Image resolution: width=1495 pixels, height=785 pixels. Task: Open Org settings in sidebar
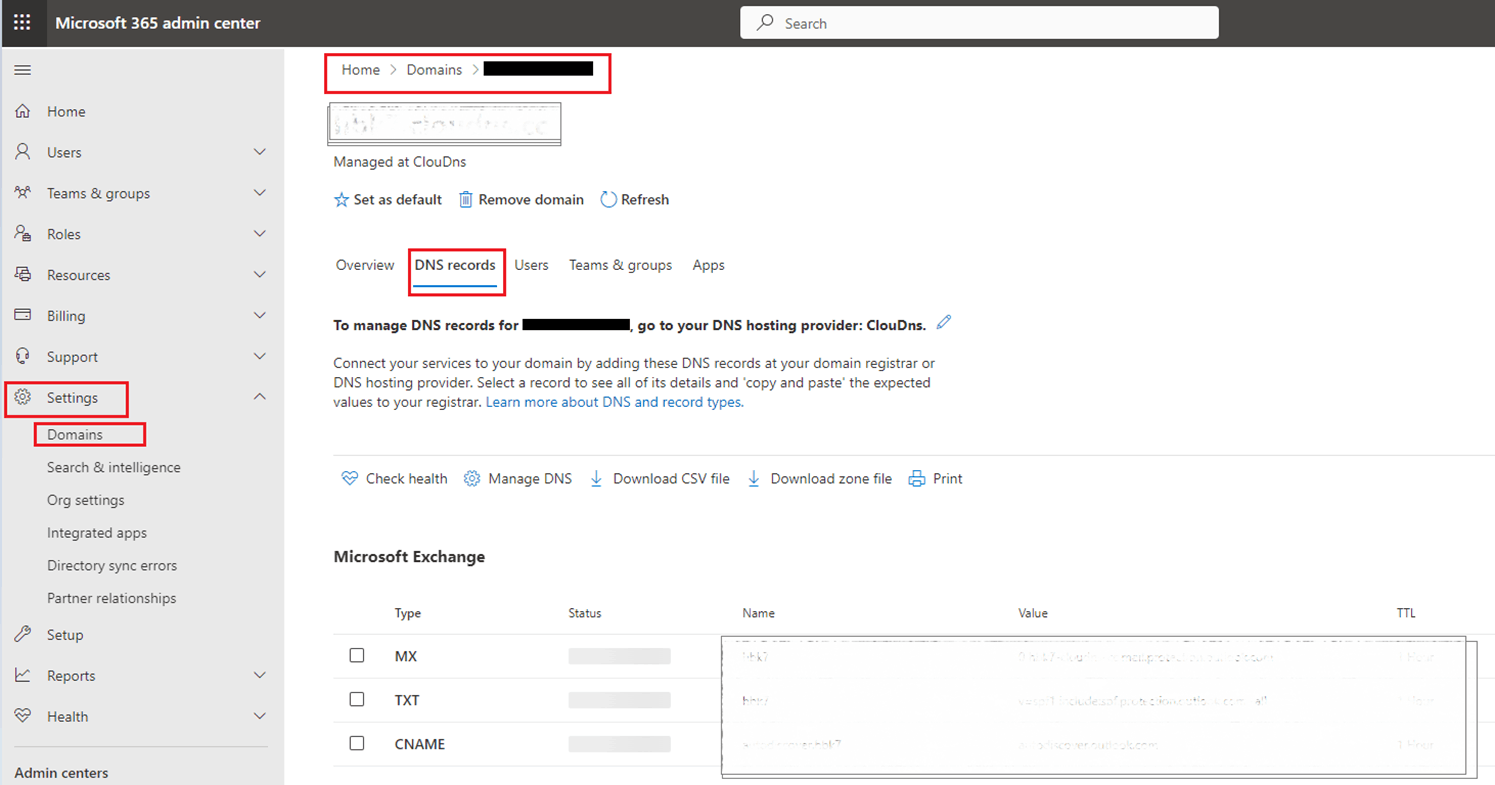pyautogui.click(x=86, y=500)
